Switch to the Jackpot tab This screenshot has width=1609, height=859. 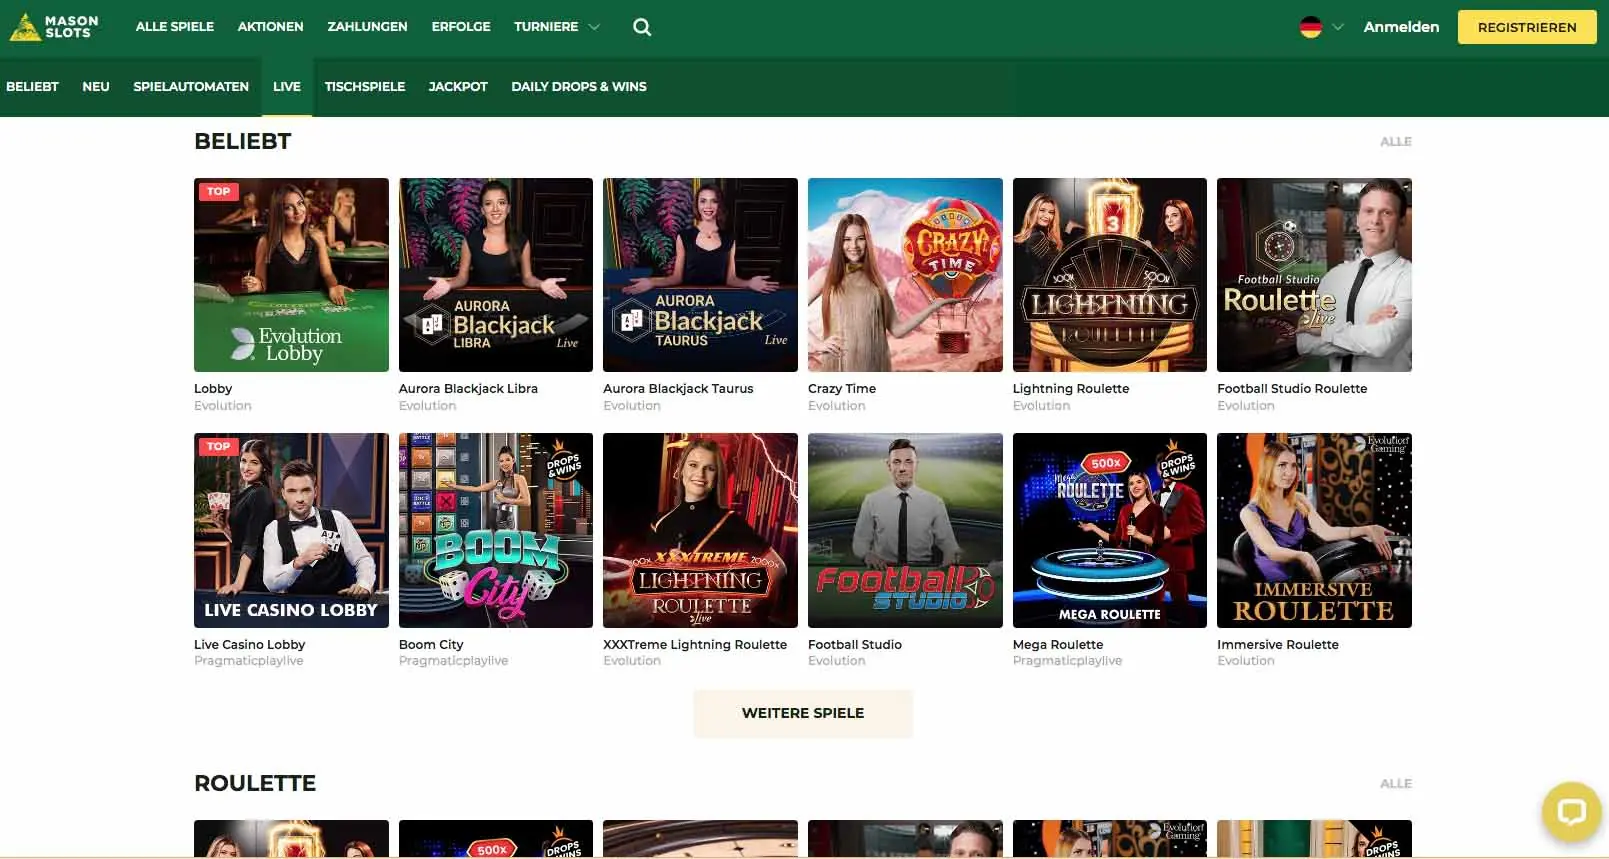click(x=458, y=87)
